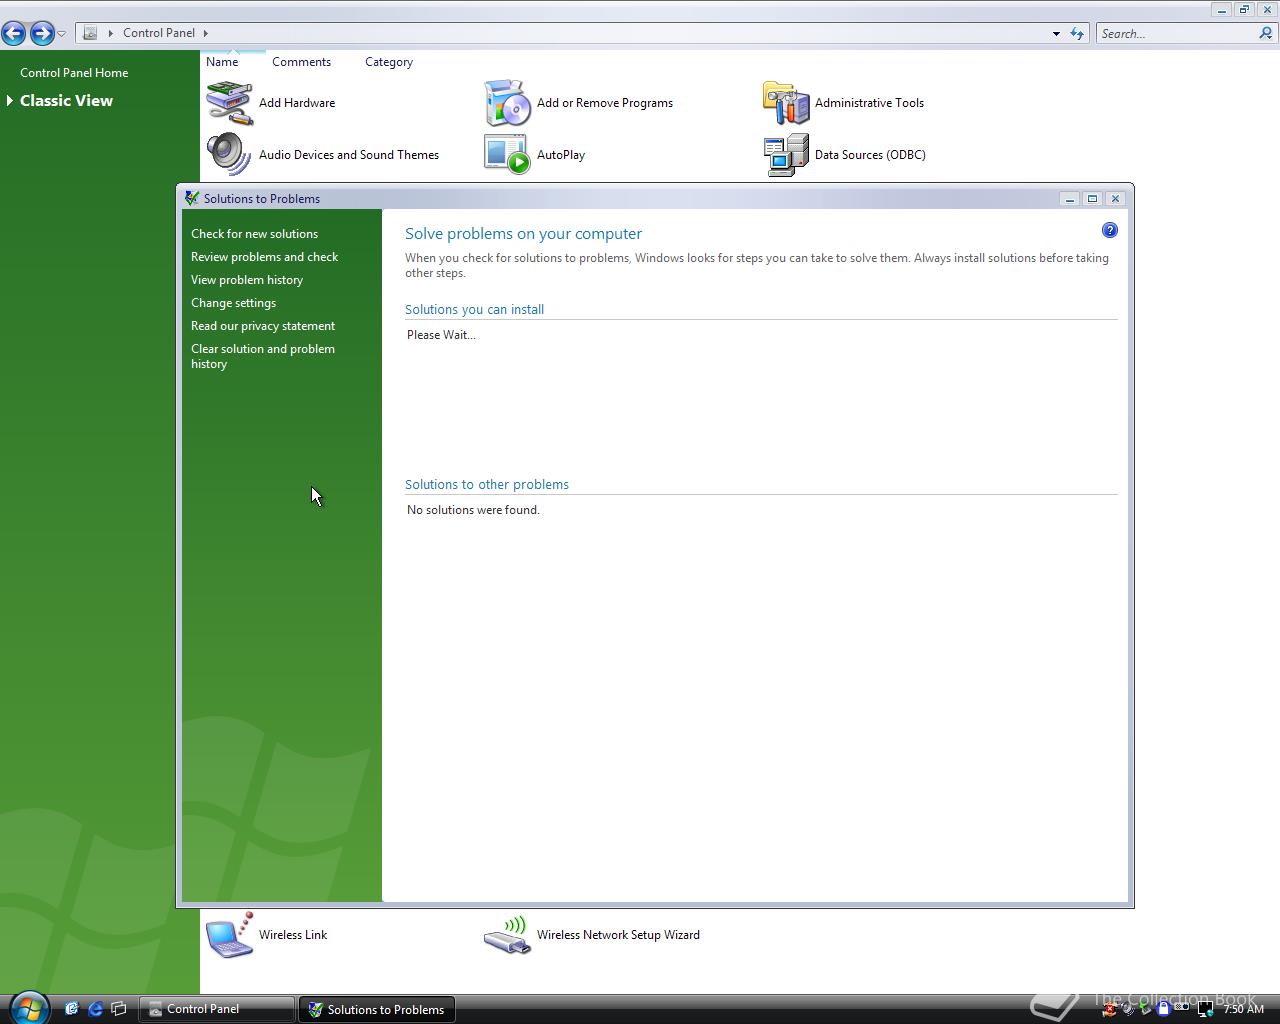Click the Switch between windows Quick Launch icon
Image resolution: width=1280 pixels, height=1024 pixels.
(119, 1009)
